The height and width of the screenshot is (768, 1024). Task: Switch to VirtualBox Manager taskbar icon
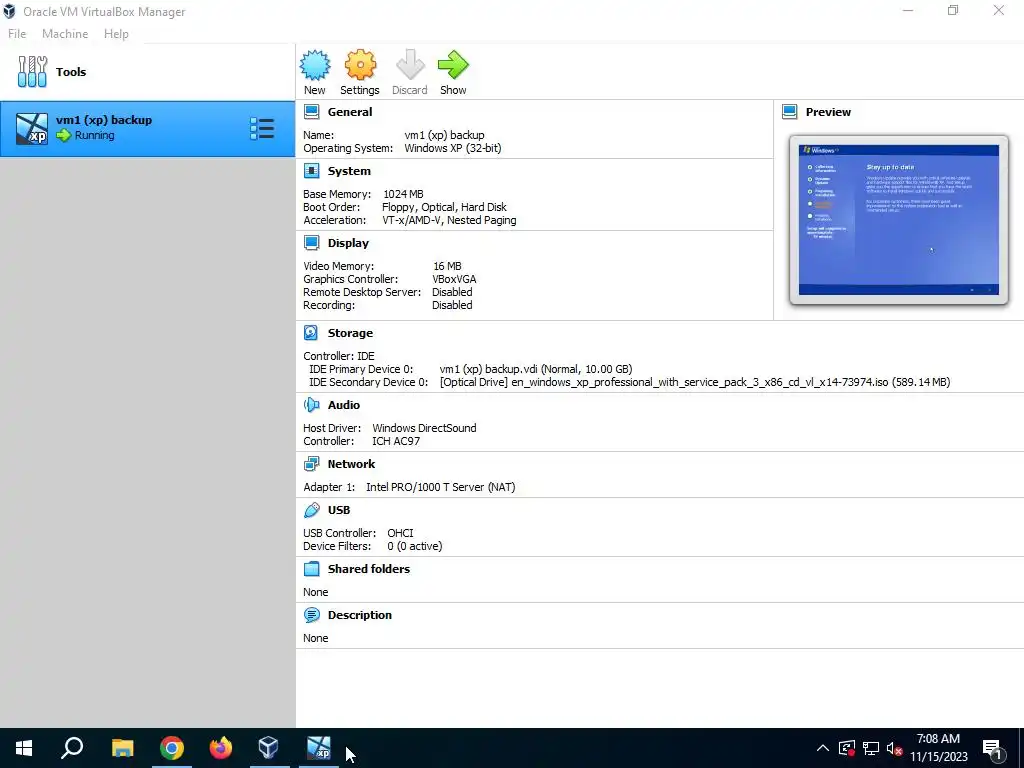(268, 748)
